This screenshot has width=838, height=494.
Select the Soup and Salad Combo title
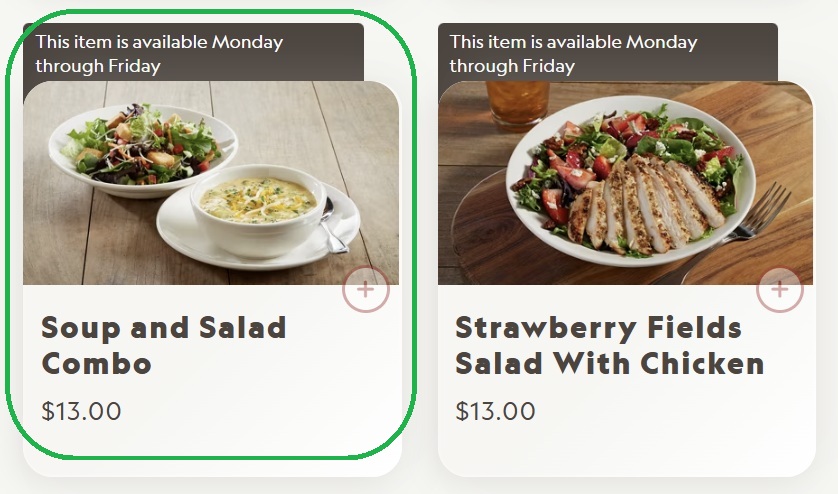tap(163, 344)
